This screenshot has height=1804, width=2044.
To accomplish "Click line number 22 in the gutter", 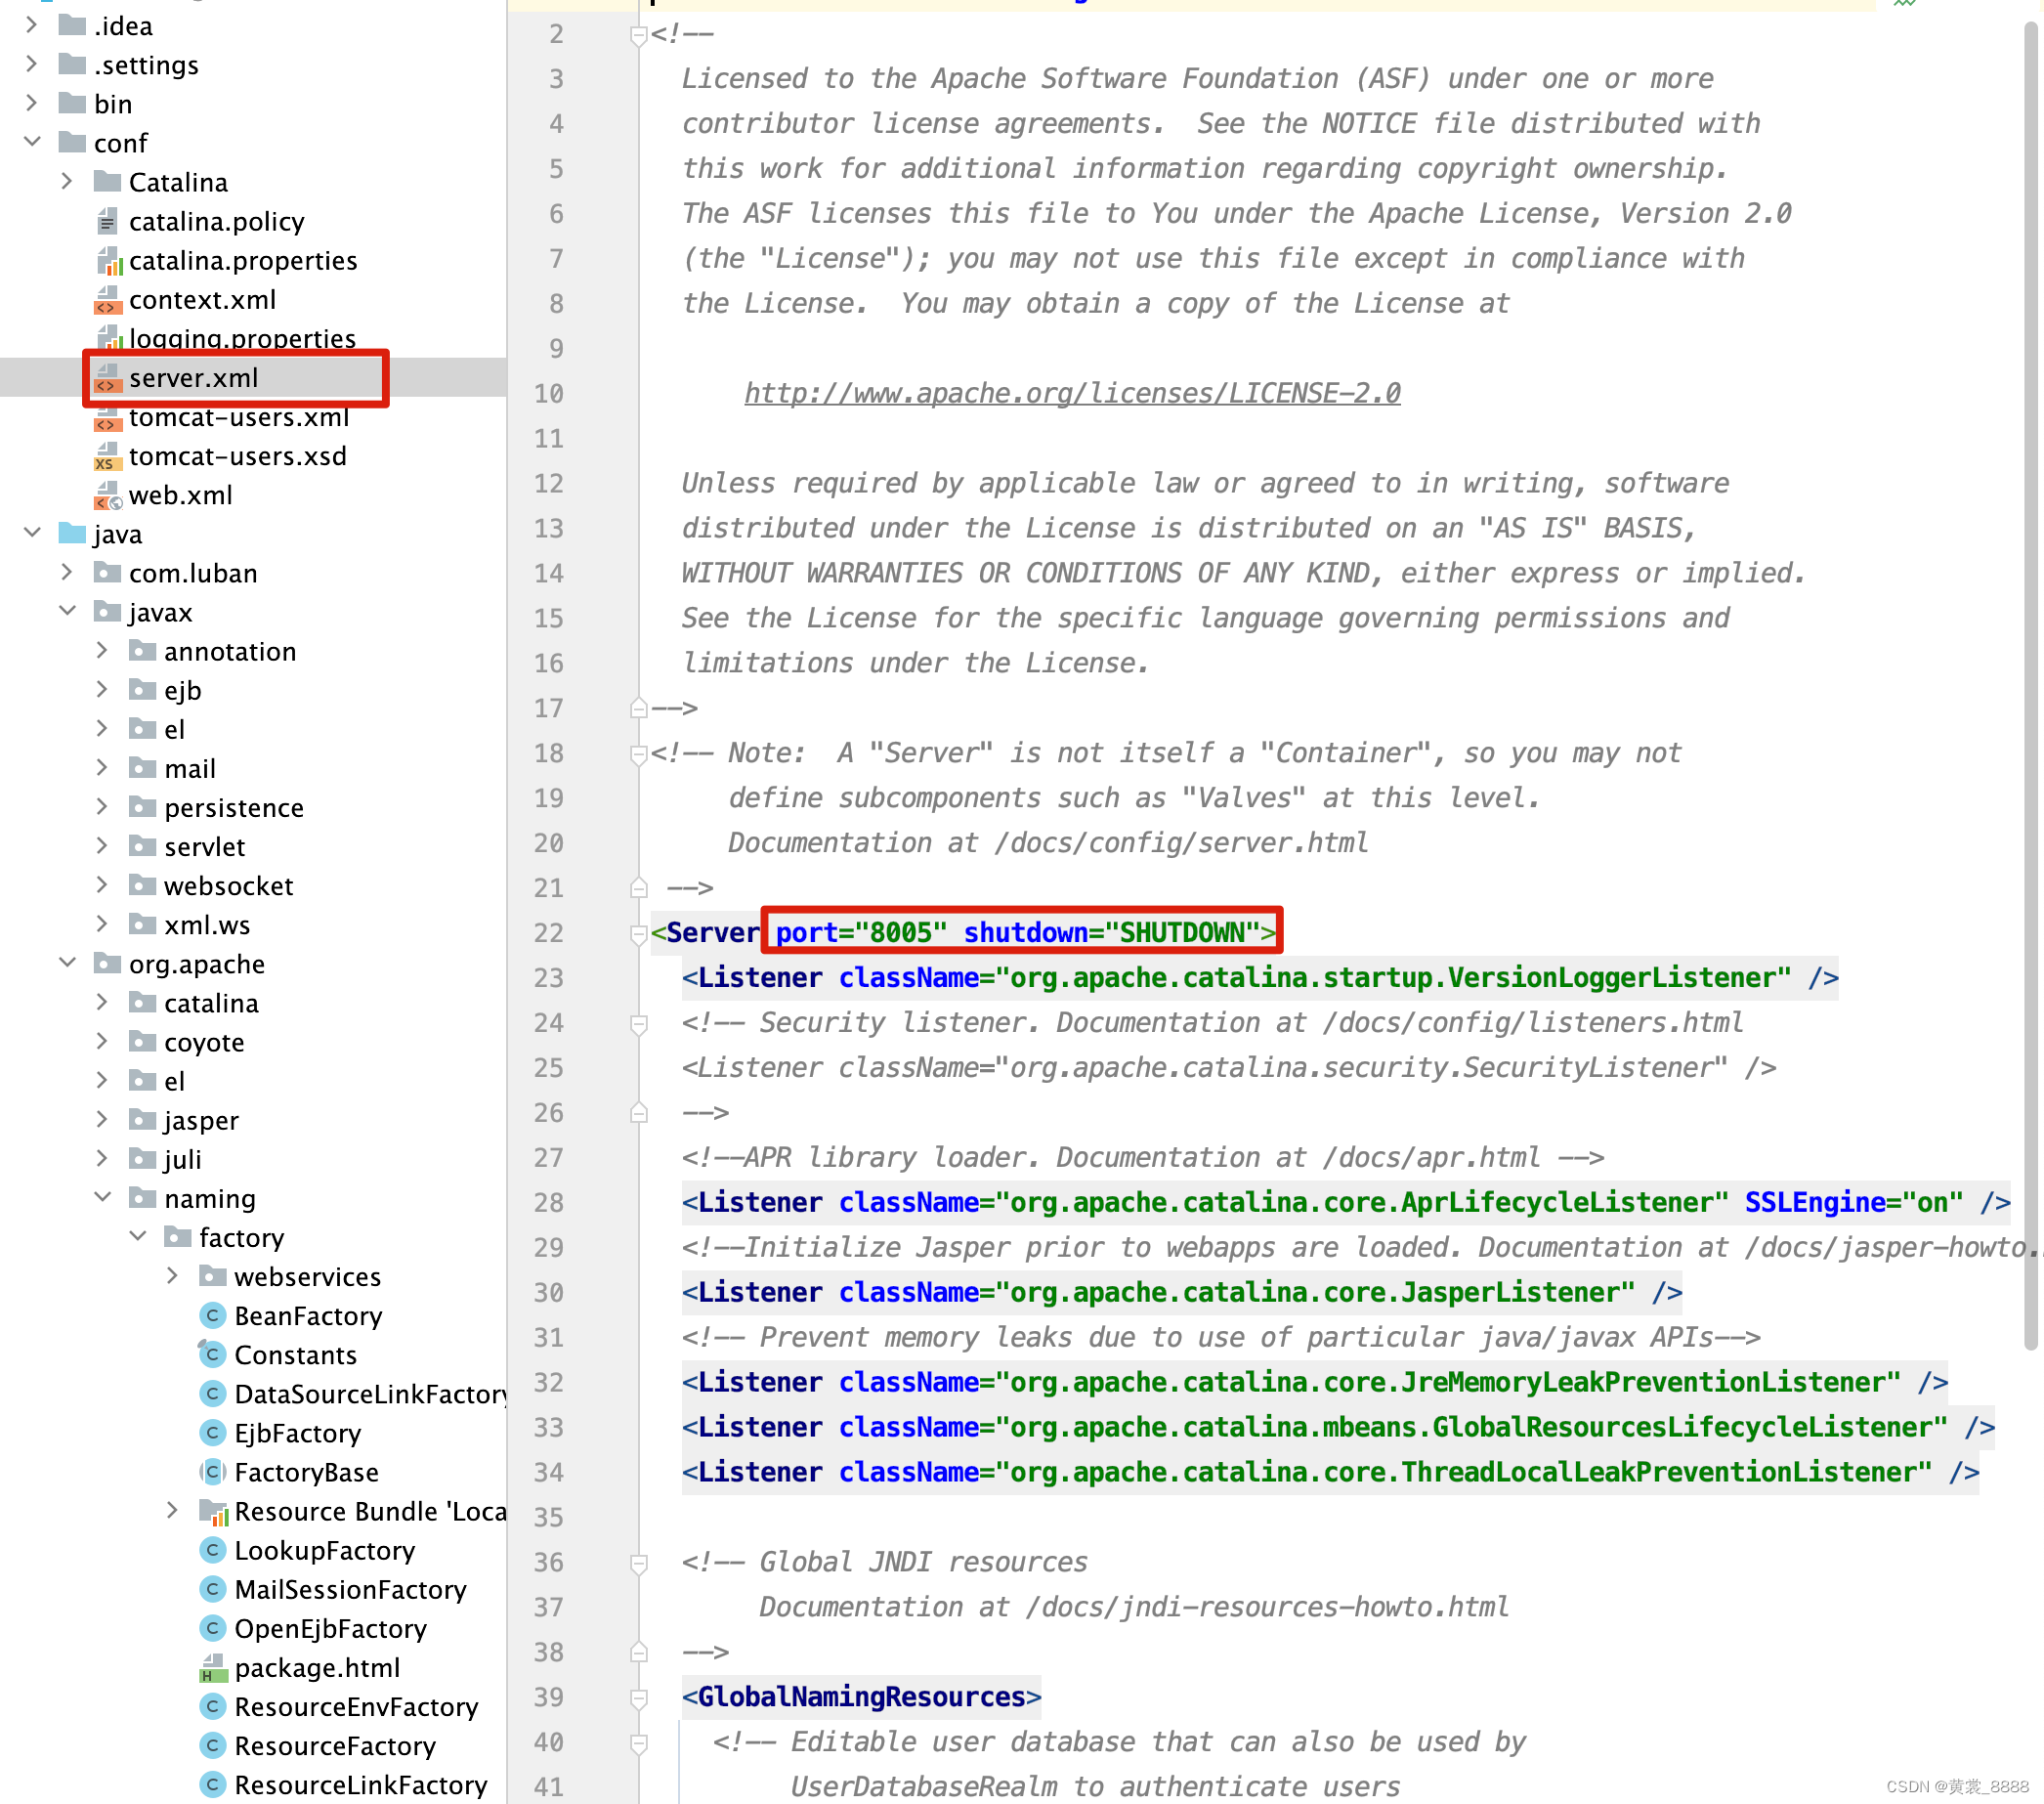I will click(549, 933).
